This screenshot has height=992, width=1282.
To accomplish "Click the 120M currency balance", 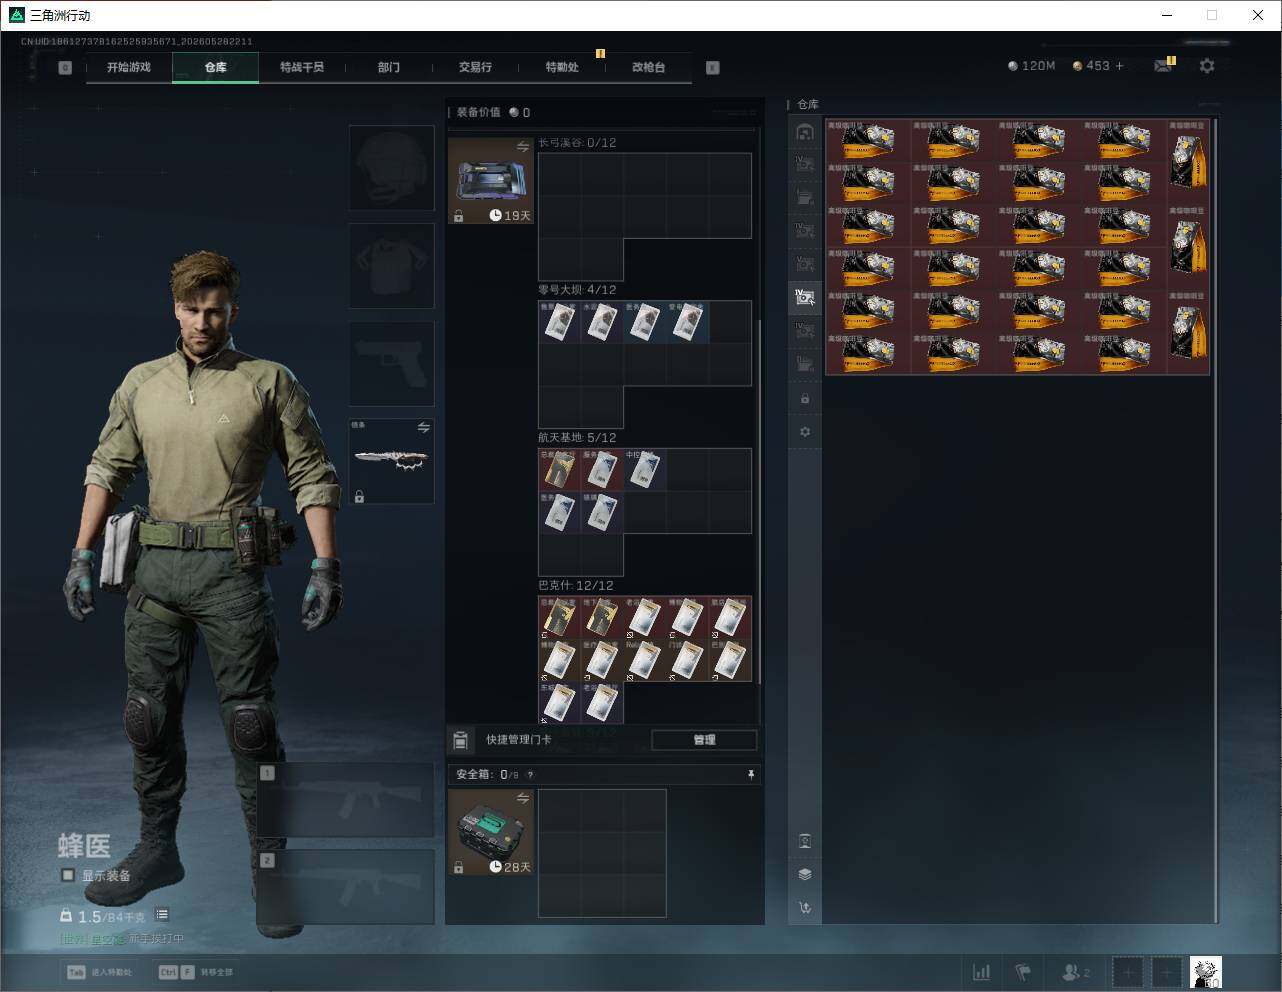I will [x=1031, y=66].
